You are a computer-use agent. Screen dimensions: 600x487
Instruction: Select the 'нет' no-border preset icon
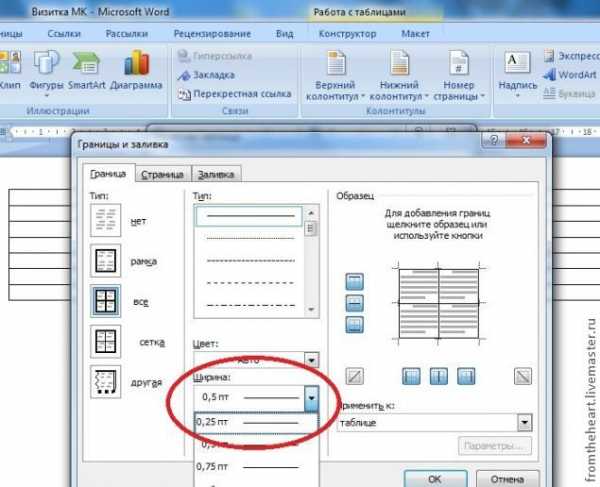pyautogui.click(x=104, y=222)
